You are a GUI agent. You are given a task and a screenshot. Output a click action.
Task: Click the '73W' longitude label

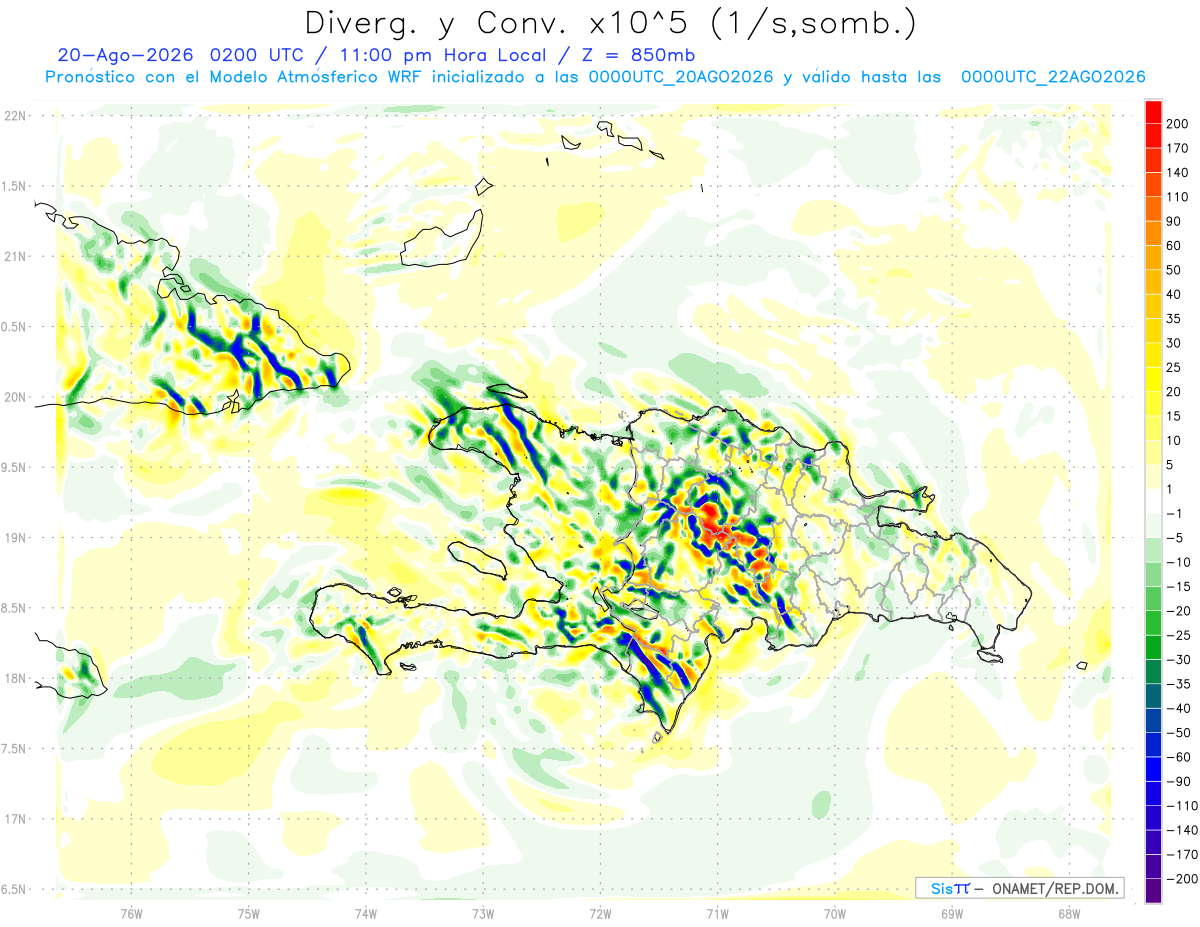(x=483, y=913)
